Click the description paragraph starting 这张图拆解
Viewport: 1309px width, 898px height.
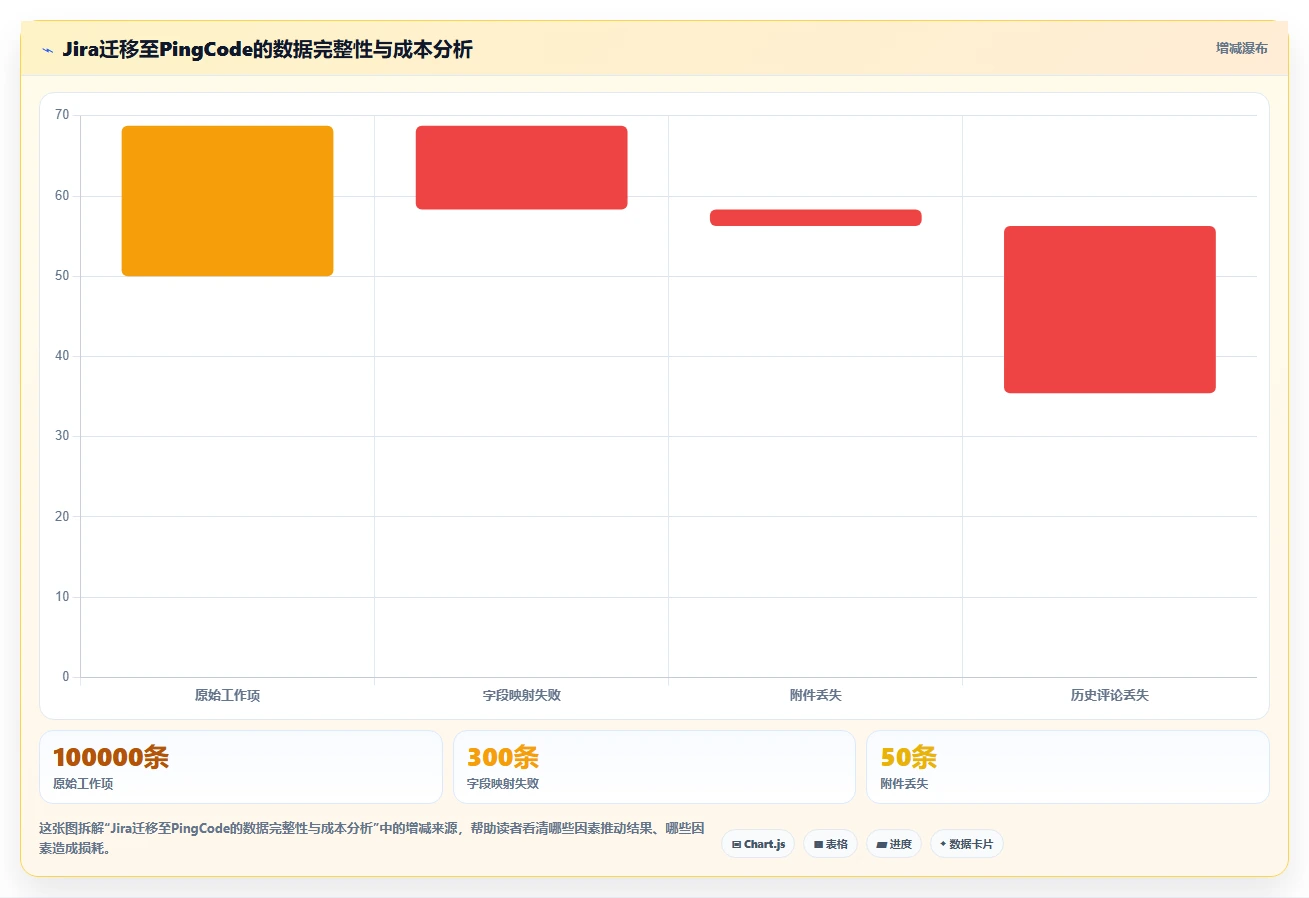click(x=372, y=838)
